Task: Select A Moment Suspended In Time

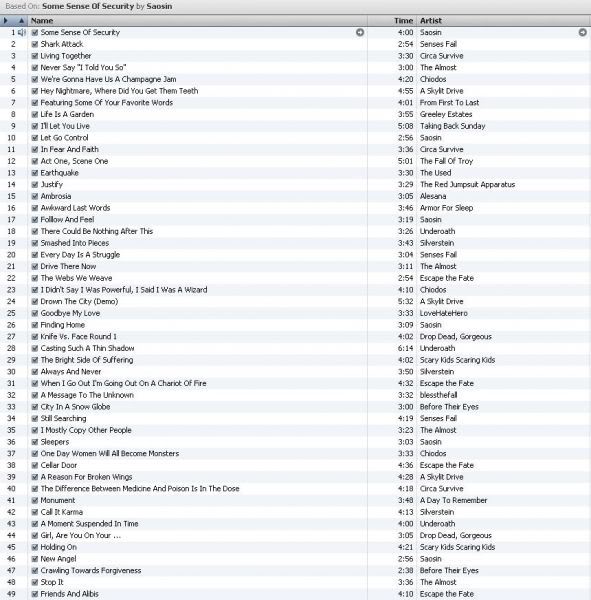Action: coord(90,524)
